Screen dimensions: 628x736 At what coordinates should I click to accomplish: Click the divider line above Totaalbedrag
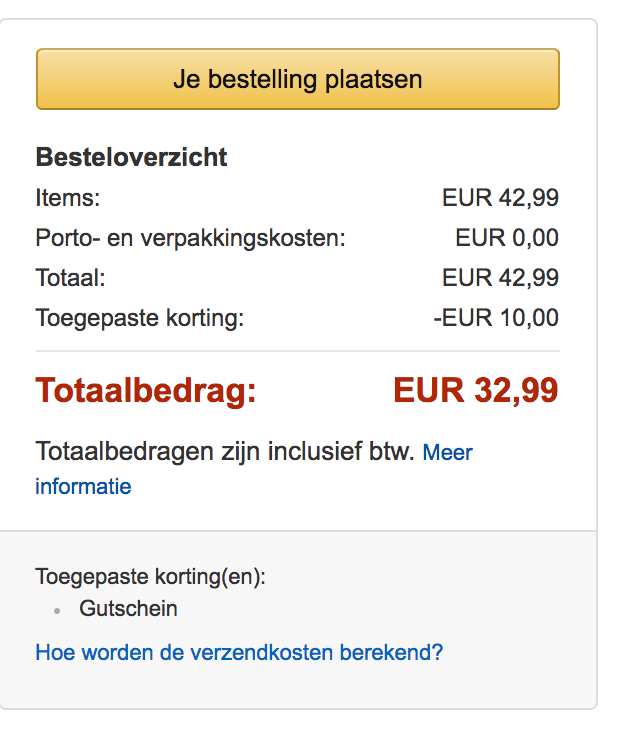pos(297,351)
